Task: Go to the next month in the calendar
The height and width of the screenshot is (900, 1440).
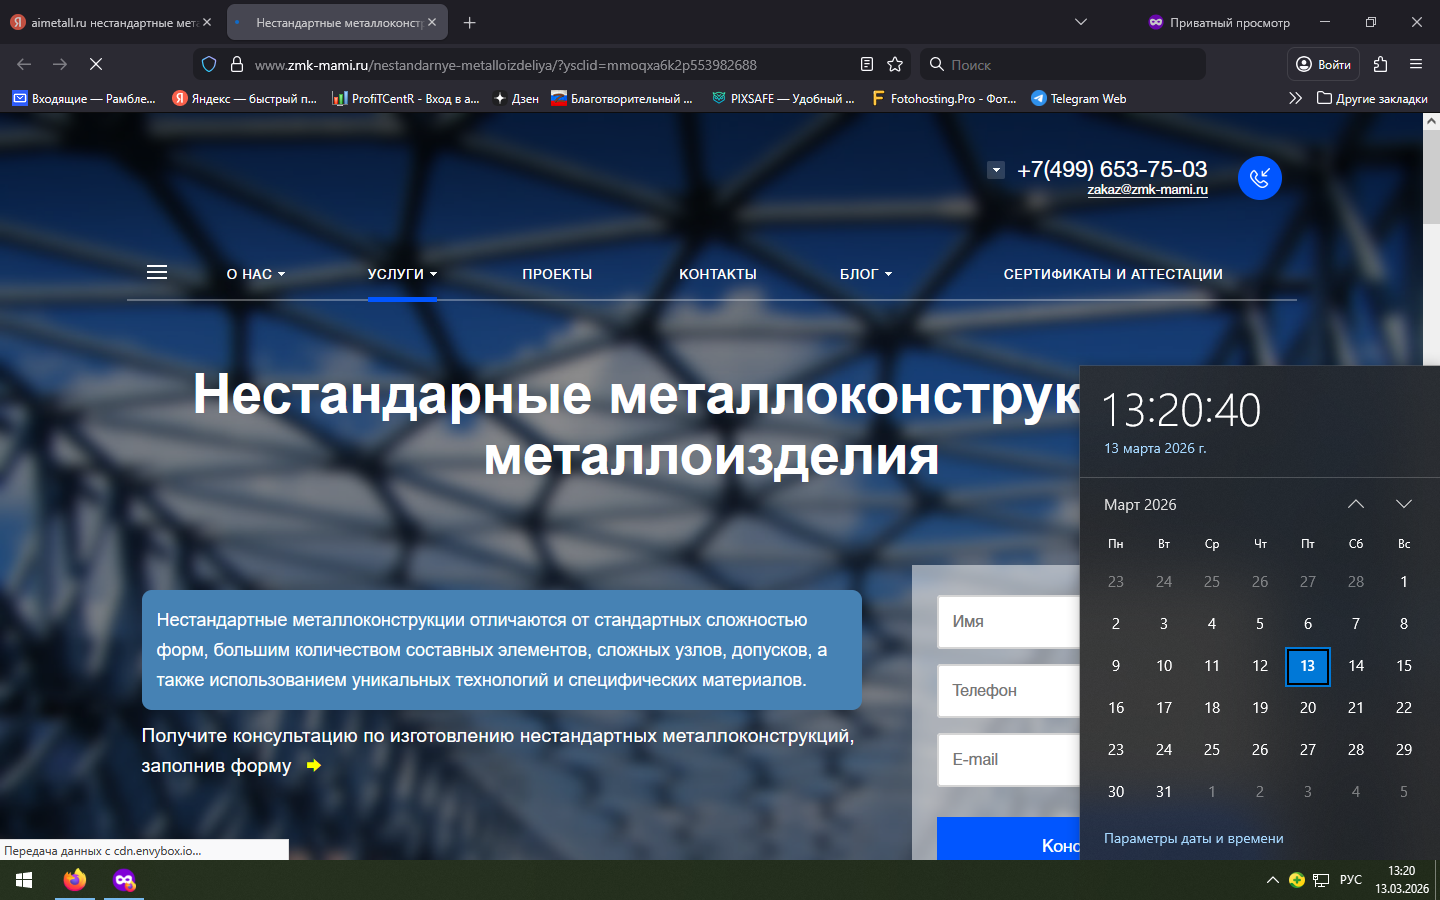Action: (1403, 504)
